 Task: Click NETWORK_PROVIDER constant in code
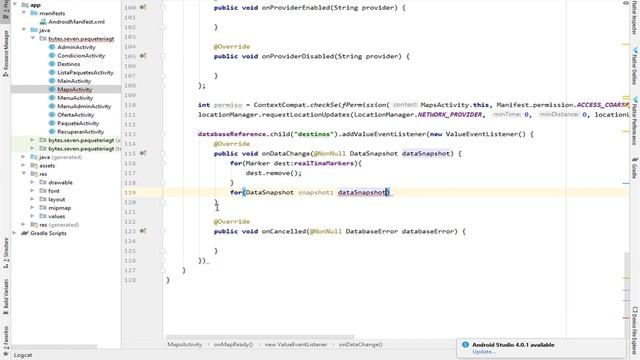click(x=450, y=115)
